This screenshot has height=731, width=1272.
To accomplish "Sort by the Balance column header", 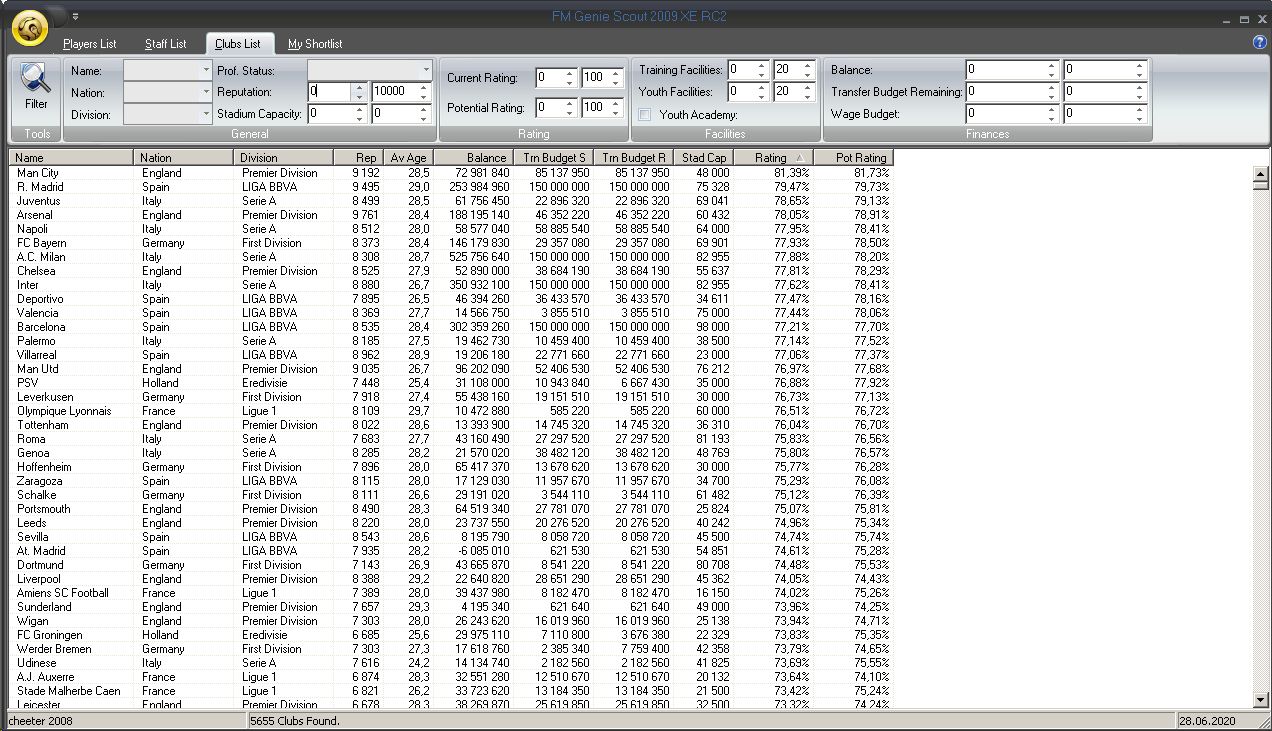I will [474, 158].
